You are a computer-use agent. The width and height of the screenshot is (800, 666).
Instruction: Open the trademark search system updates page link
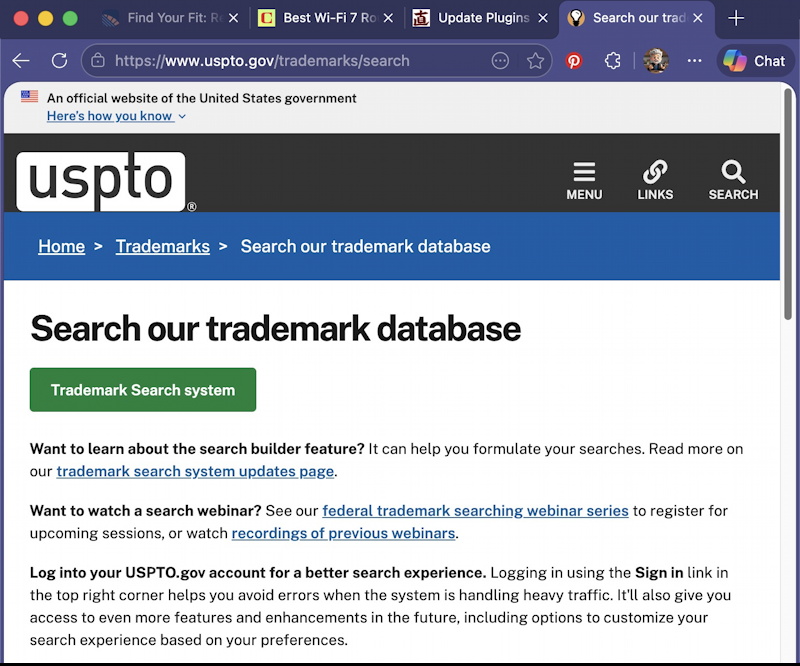(x=194, y=471)
